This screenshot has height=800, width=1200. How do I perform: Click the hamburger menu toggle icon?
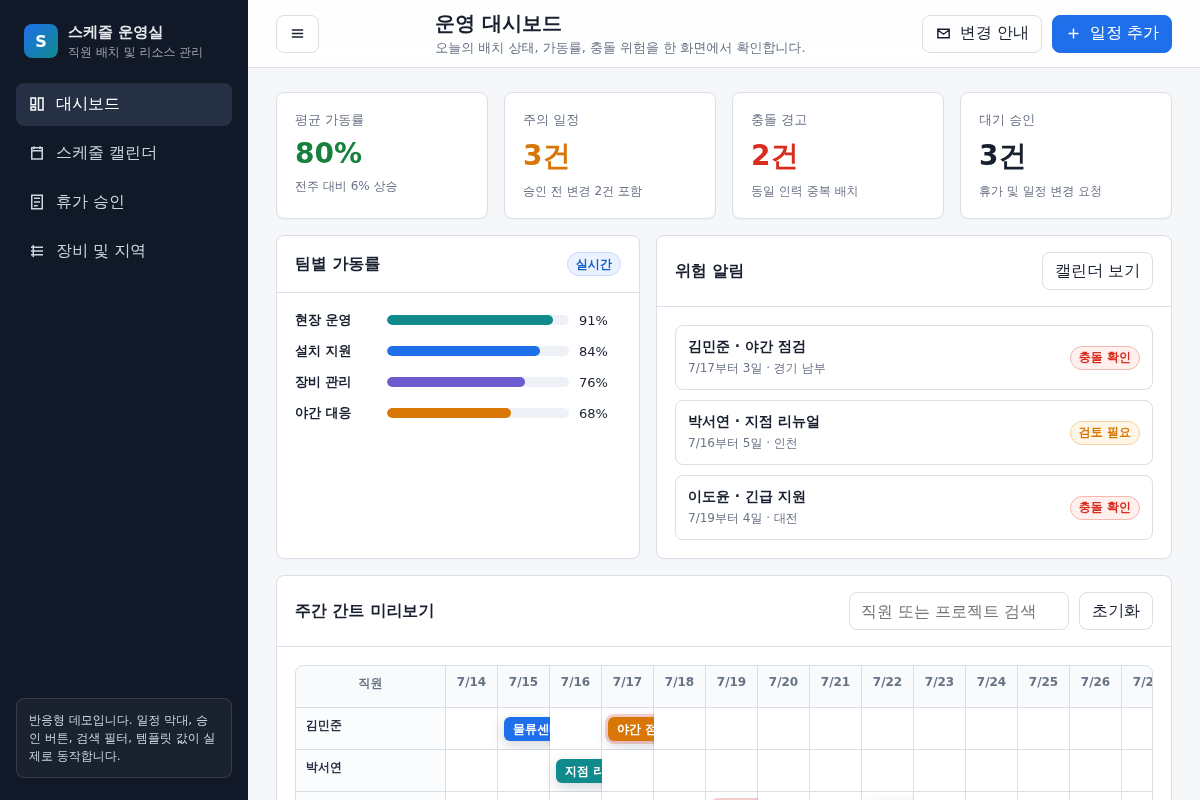(x=297, y=34)
